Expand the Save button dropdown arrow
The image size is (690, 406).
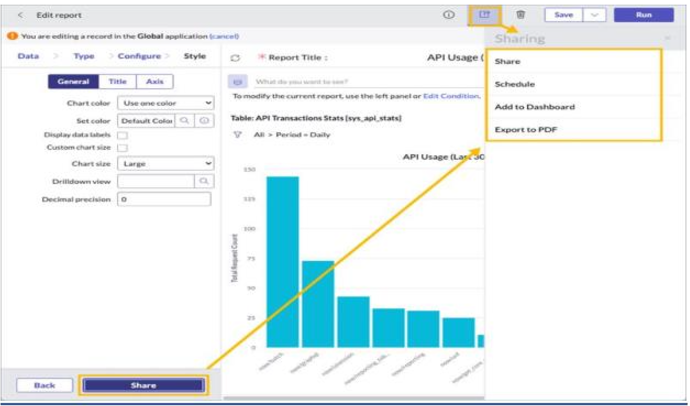595,15
